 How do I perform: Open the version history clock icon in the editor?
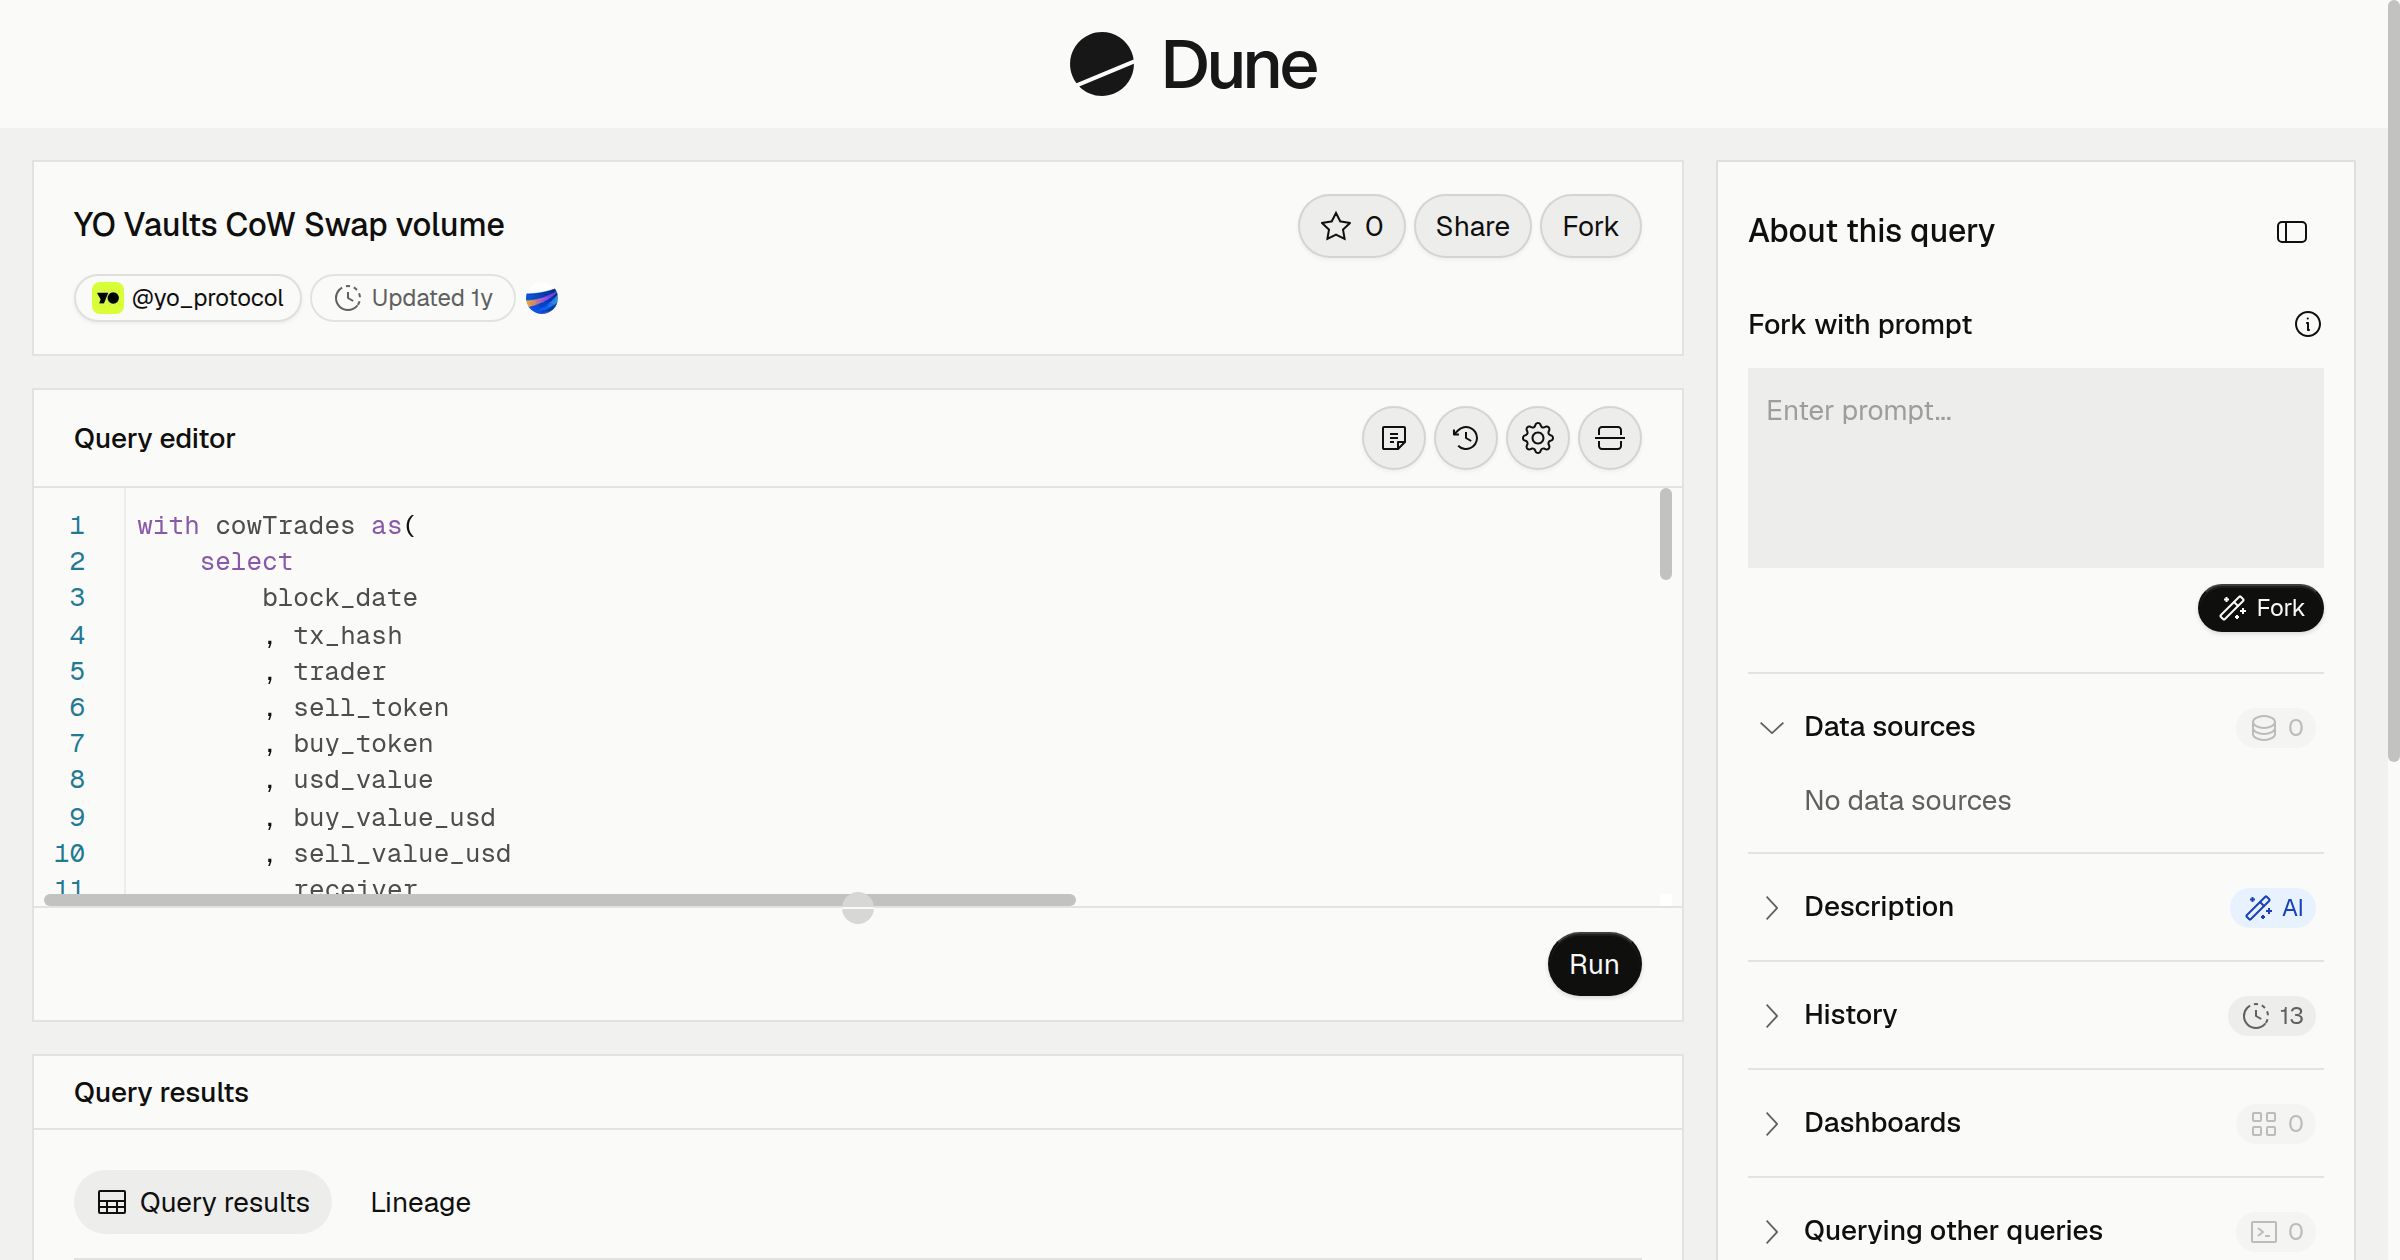pos(1465,438)
